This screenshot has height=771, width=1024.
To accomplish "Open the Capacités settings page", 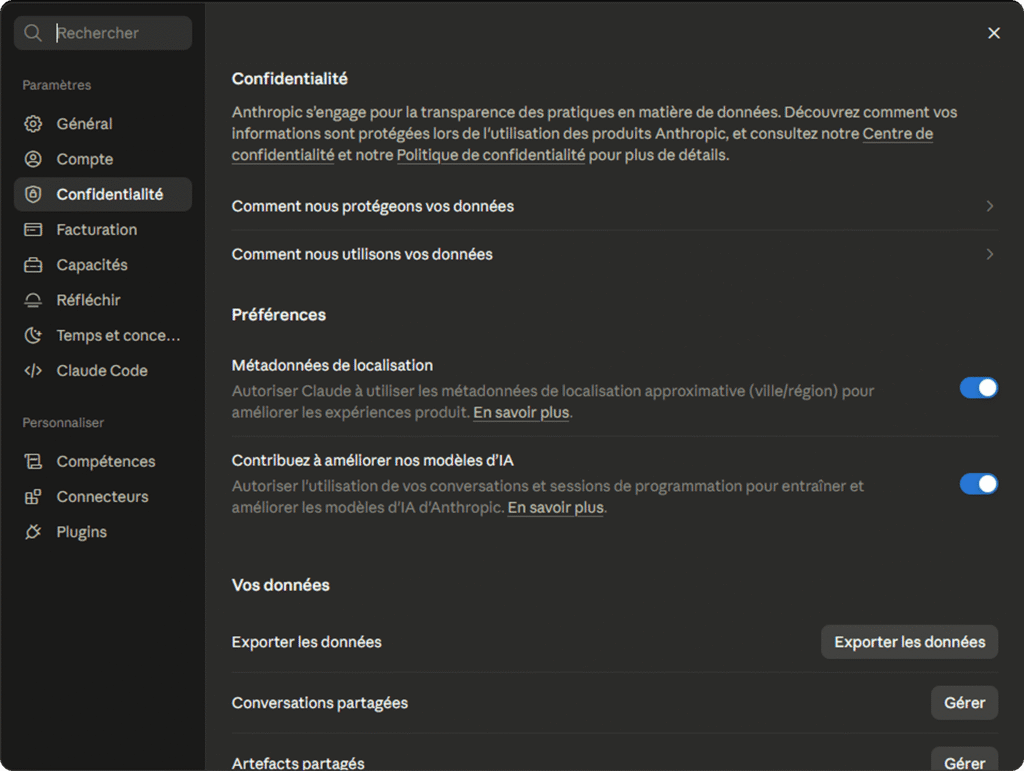I will pos(103,264).
